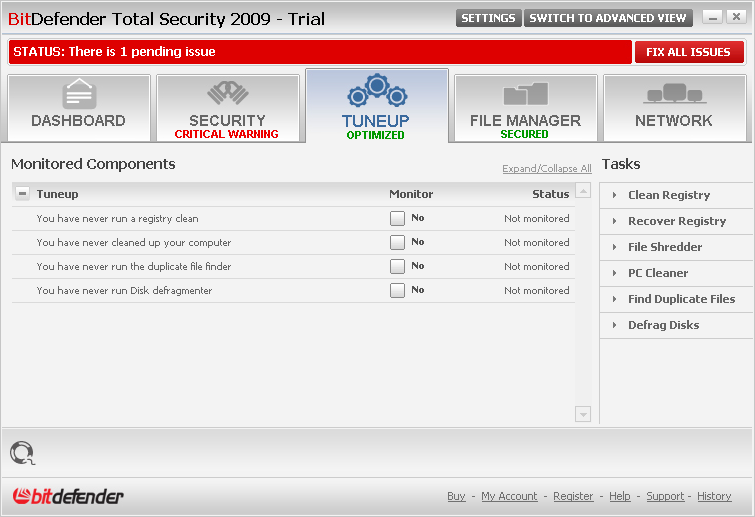Open the FILE MANAGER tab label

click(x=525, y=120)
